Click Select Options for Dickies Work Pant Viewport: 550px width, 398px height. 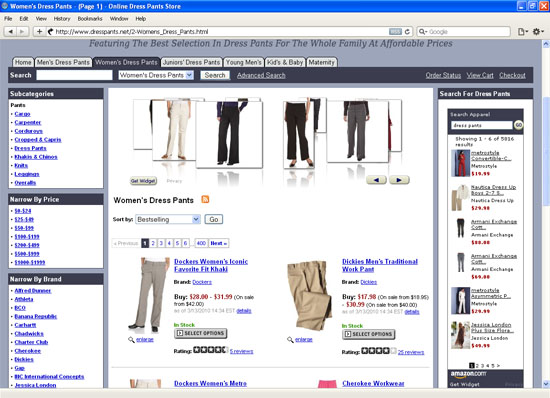[x=369, y=334]
